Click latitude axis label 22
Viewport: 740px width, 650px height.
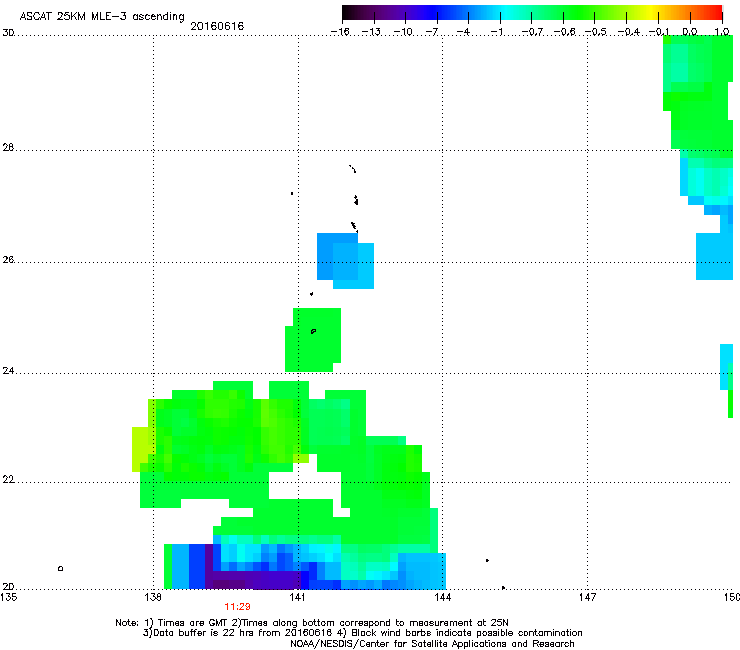pyautogui.click(x=8, y=480)
